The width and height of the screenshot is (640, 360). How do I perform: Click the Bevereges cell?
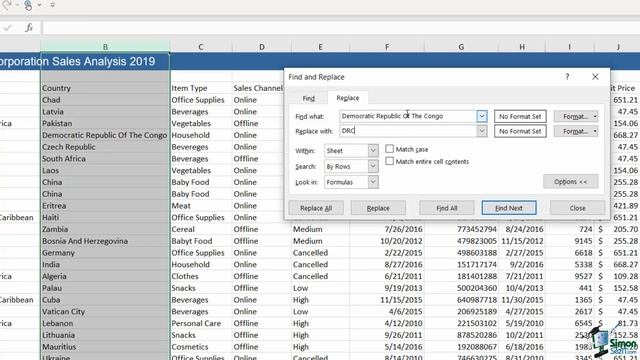click(x=201, y=147)
